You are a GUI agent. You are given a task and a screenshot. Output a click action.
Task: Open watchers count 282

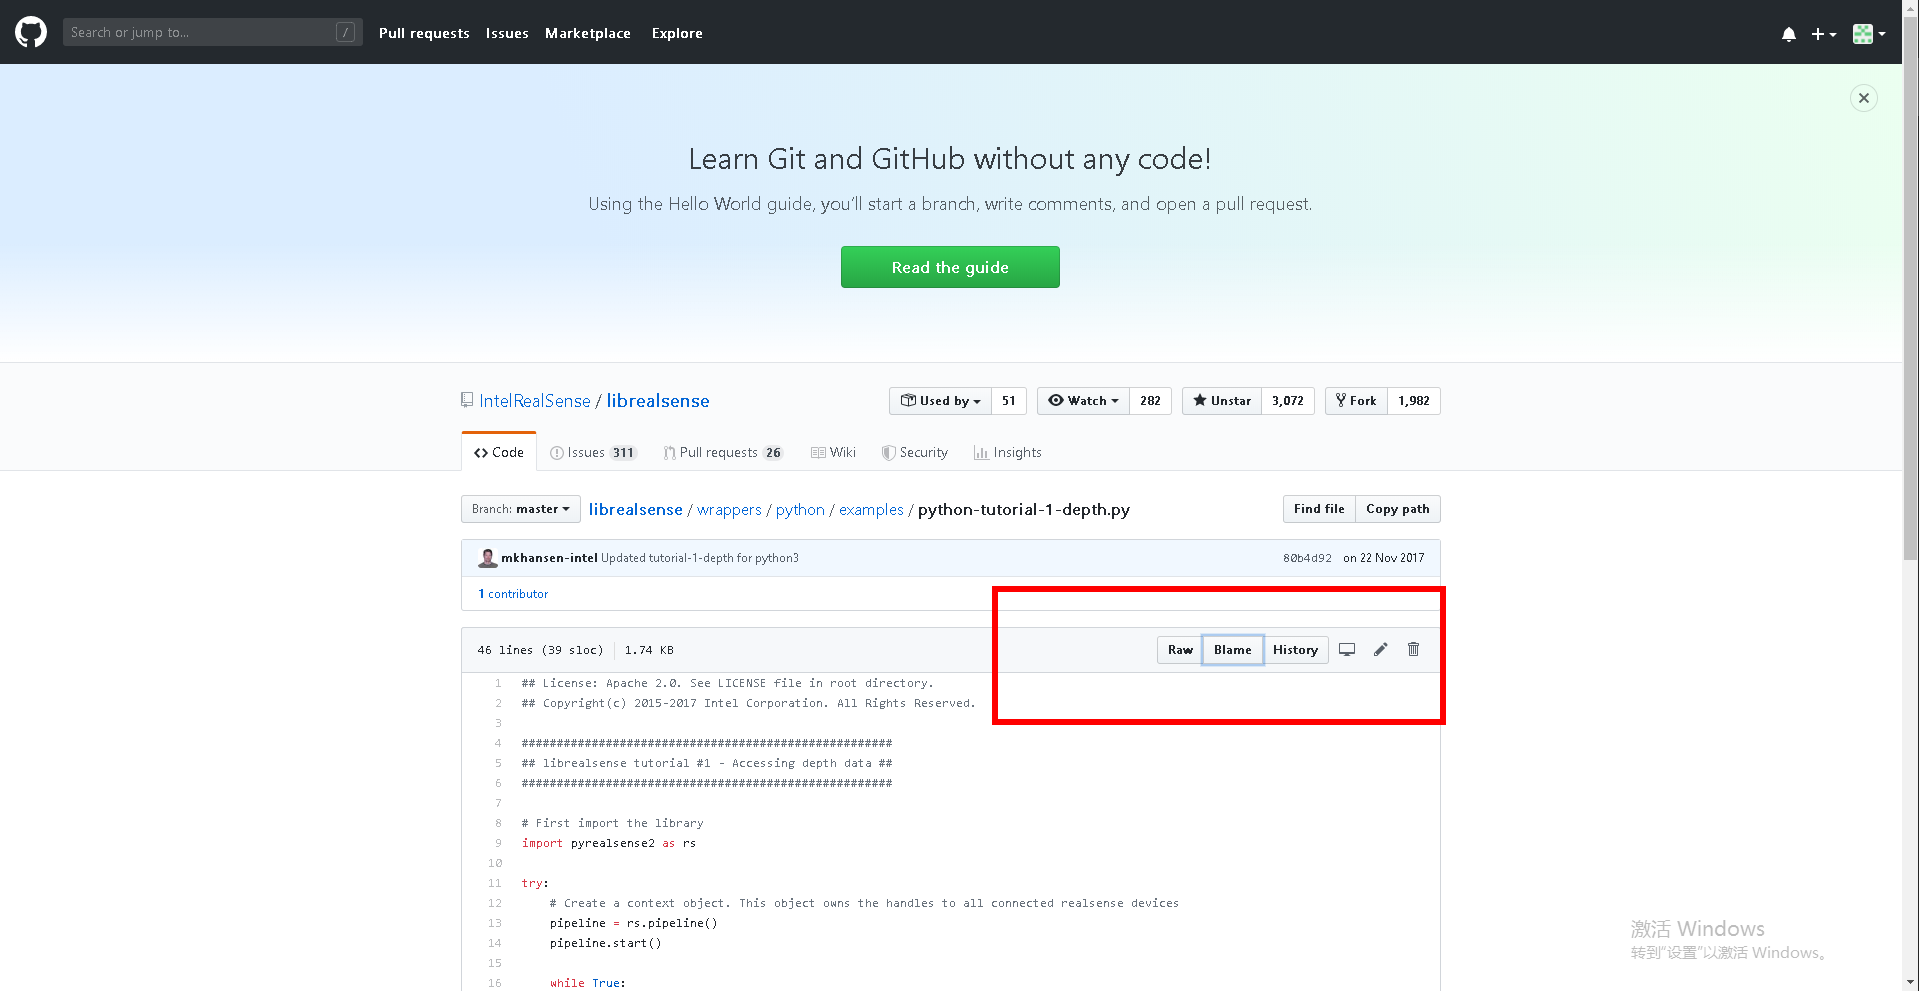(1150, 401)
